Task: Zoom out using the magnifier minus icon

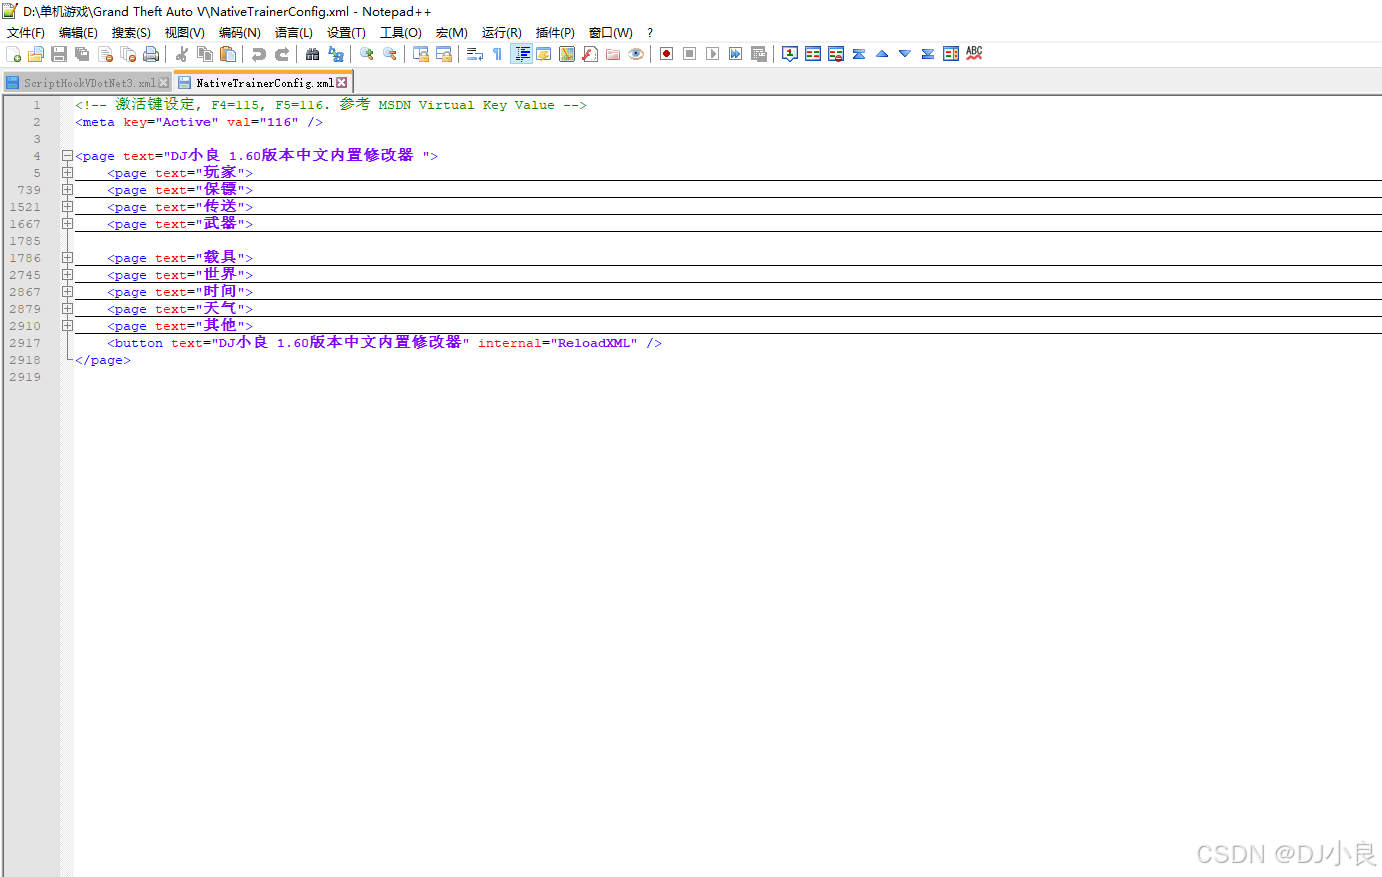Action: 390,54
